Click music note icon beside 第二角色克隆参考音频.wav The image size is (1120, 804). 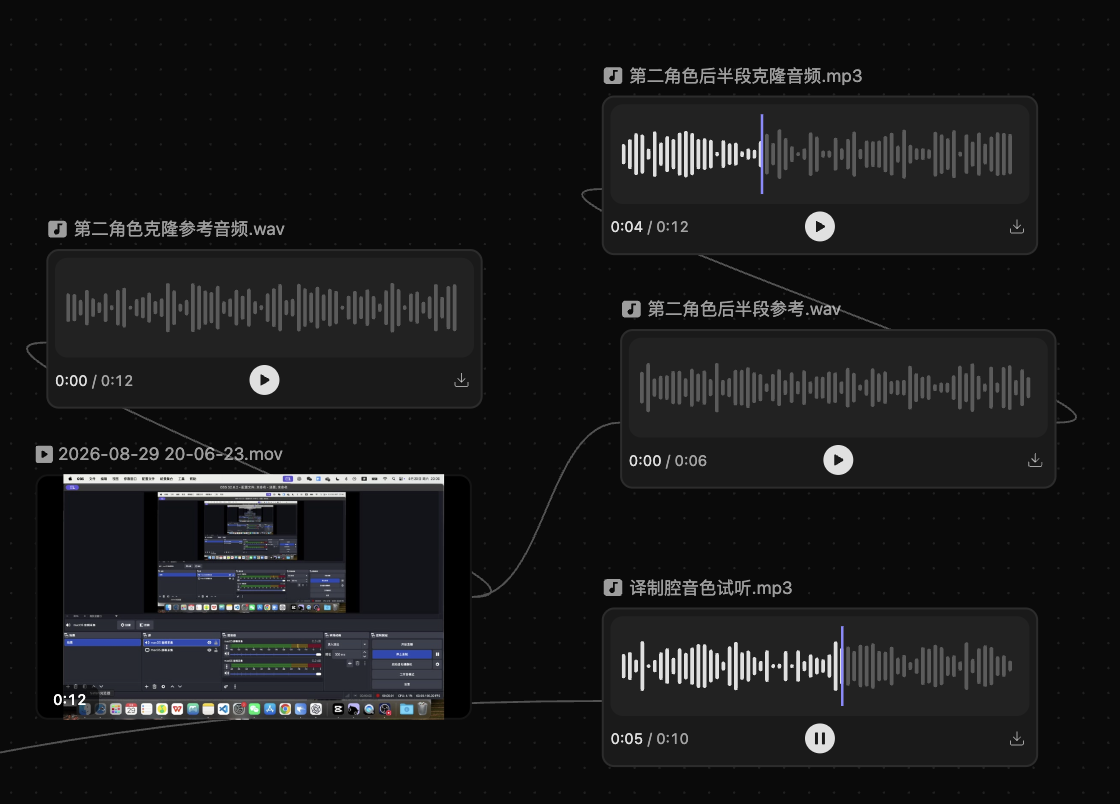[57, 229]
